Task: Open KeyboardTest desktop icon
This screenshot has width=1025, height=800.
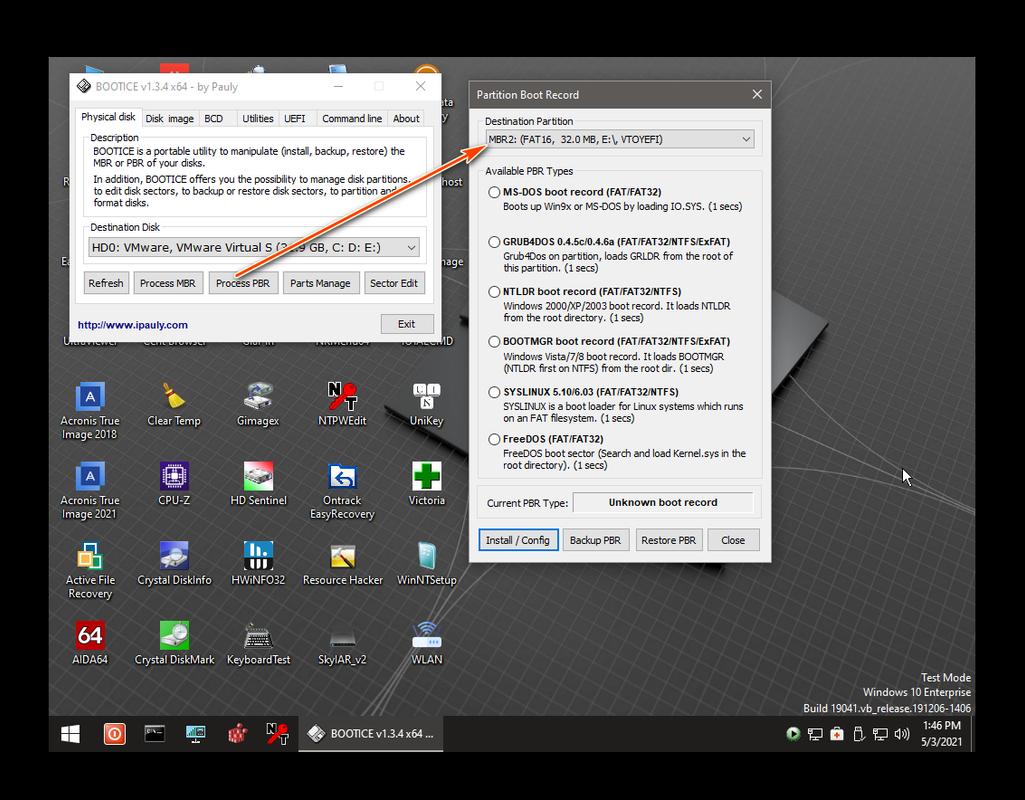Action: (x=258, y=643)
